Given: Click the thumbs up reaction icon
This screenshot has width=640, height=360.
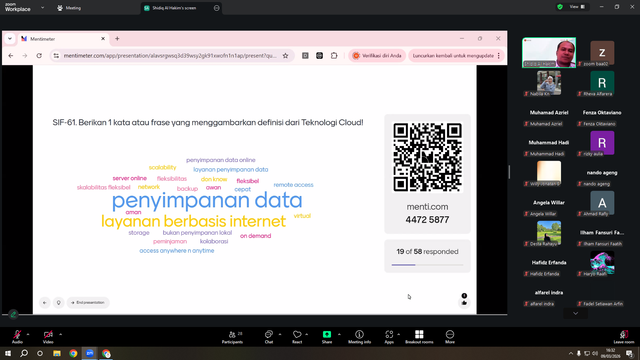Looking at the screenshot, I should click(x=464, y=303).
